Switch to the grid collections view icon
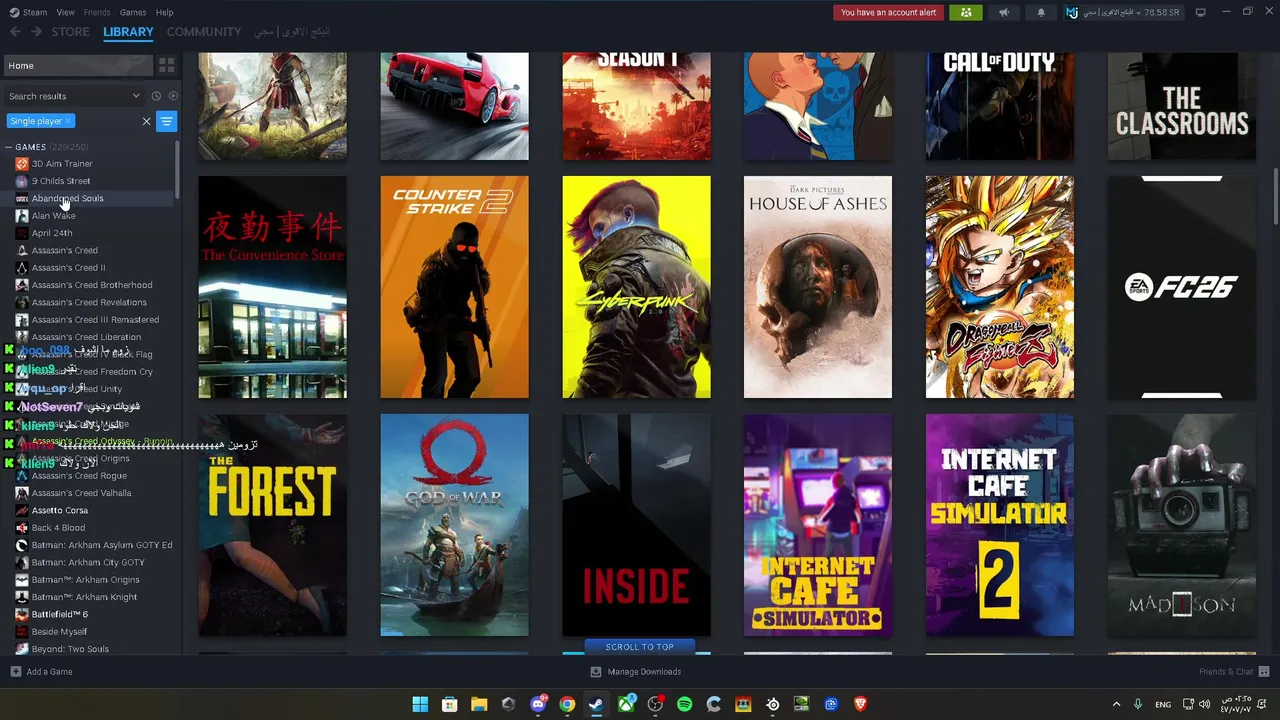Image resolution: width=1280 pixels, height=720 pixels. click(x=166, y=65)
